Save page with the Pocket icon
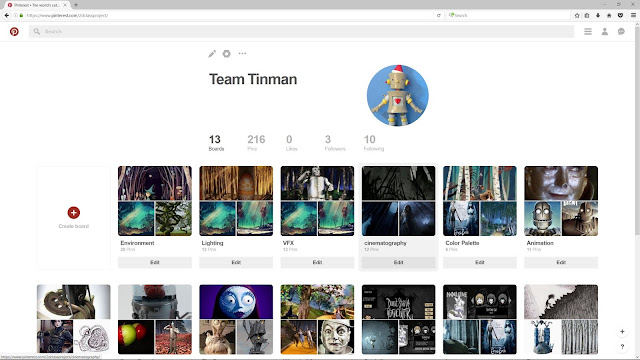Viewport: 640px width, 360px height. [x=620, y=15]
